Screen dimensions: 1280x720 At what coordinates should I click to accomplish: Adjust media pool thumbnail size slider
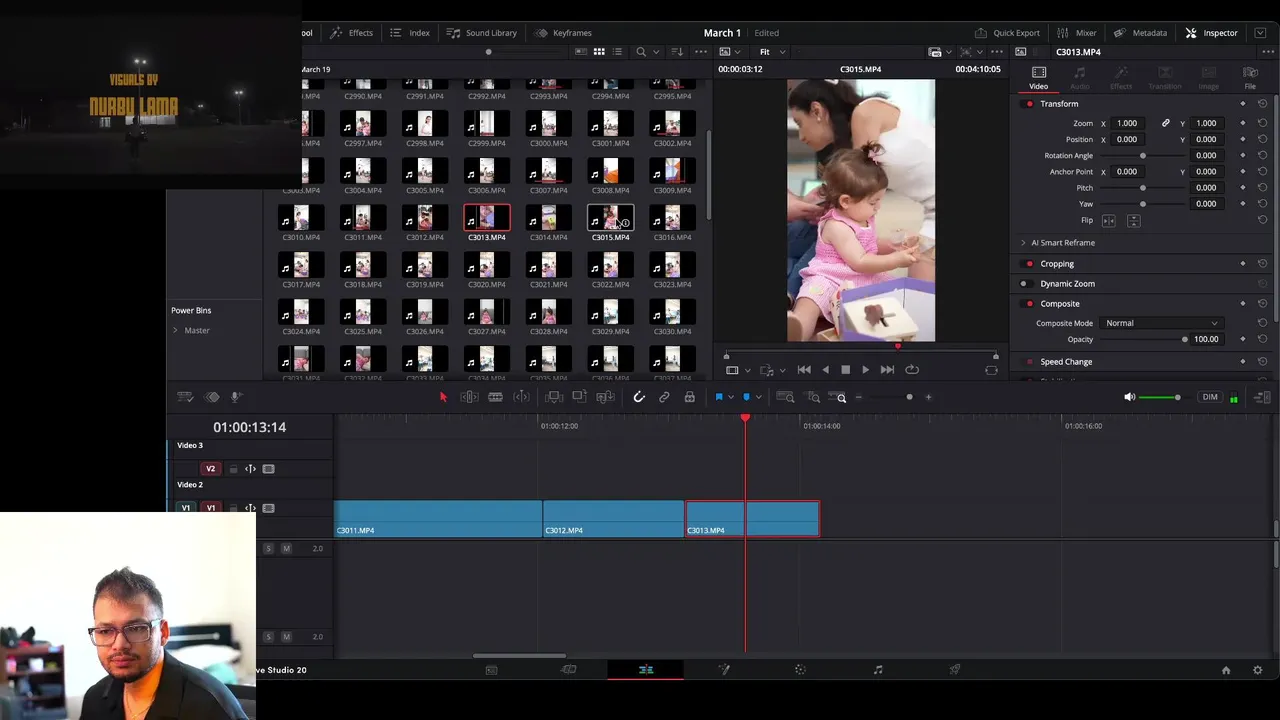(x=488, y=52)
